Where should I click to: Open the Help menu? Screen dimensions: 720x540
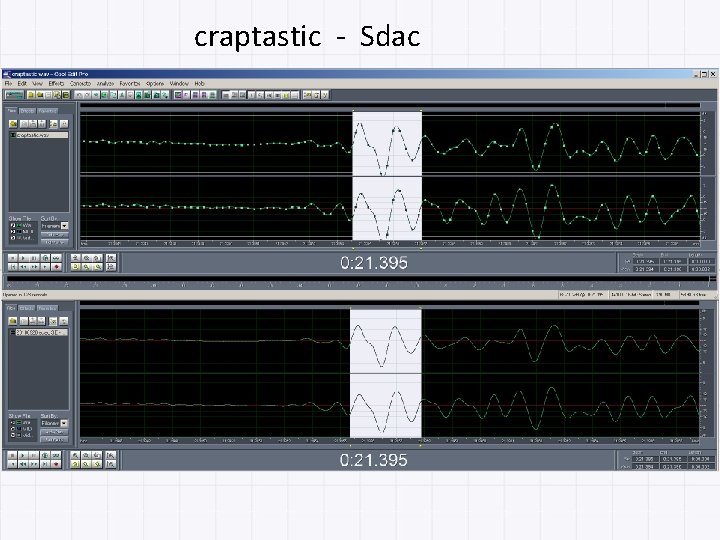pos(199,84)
